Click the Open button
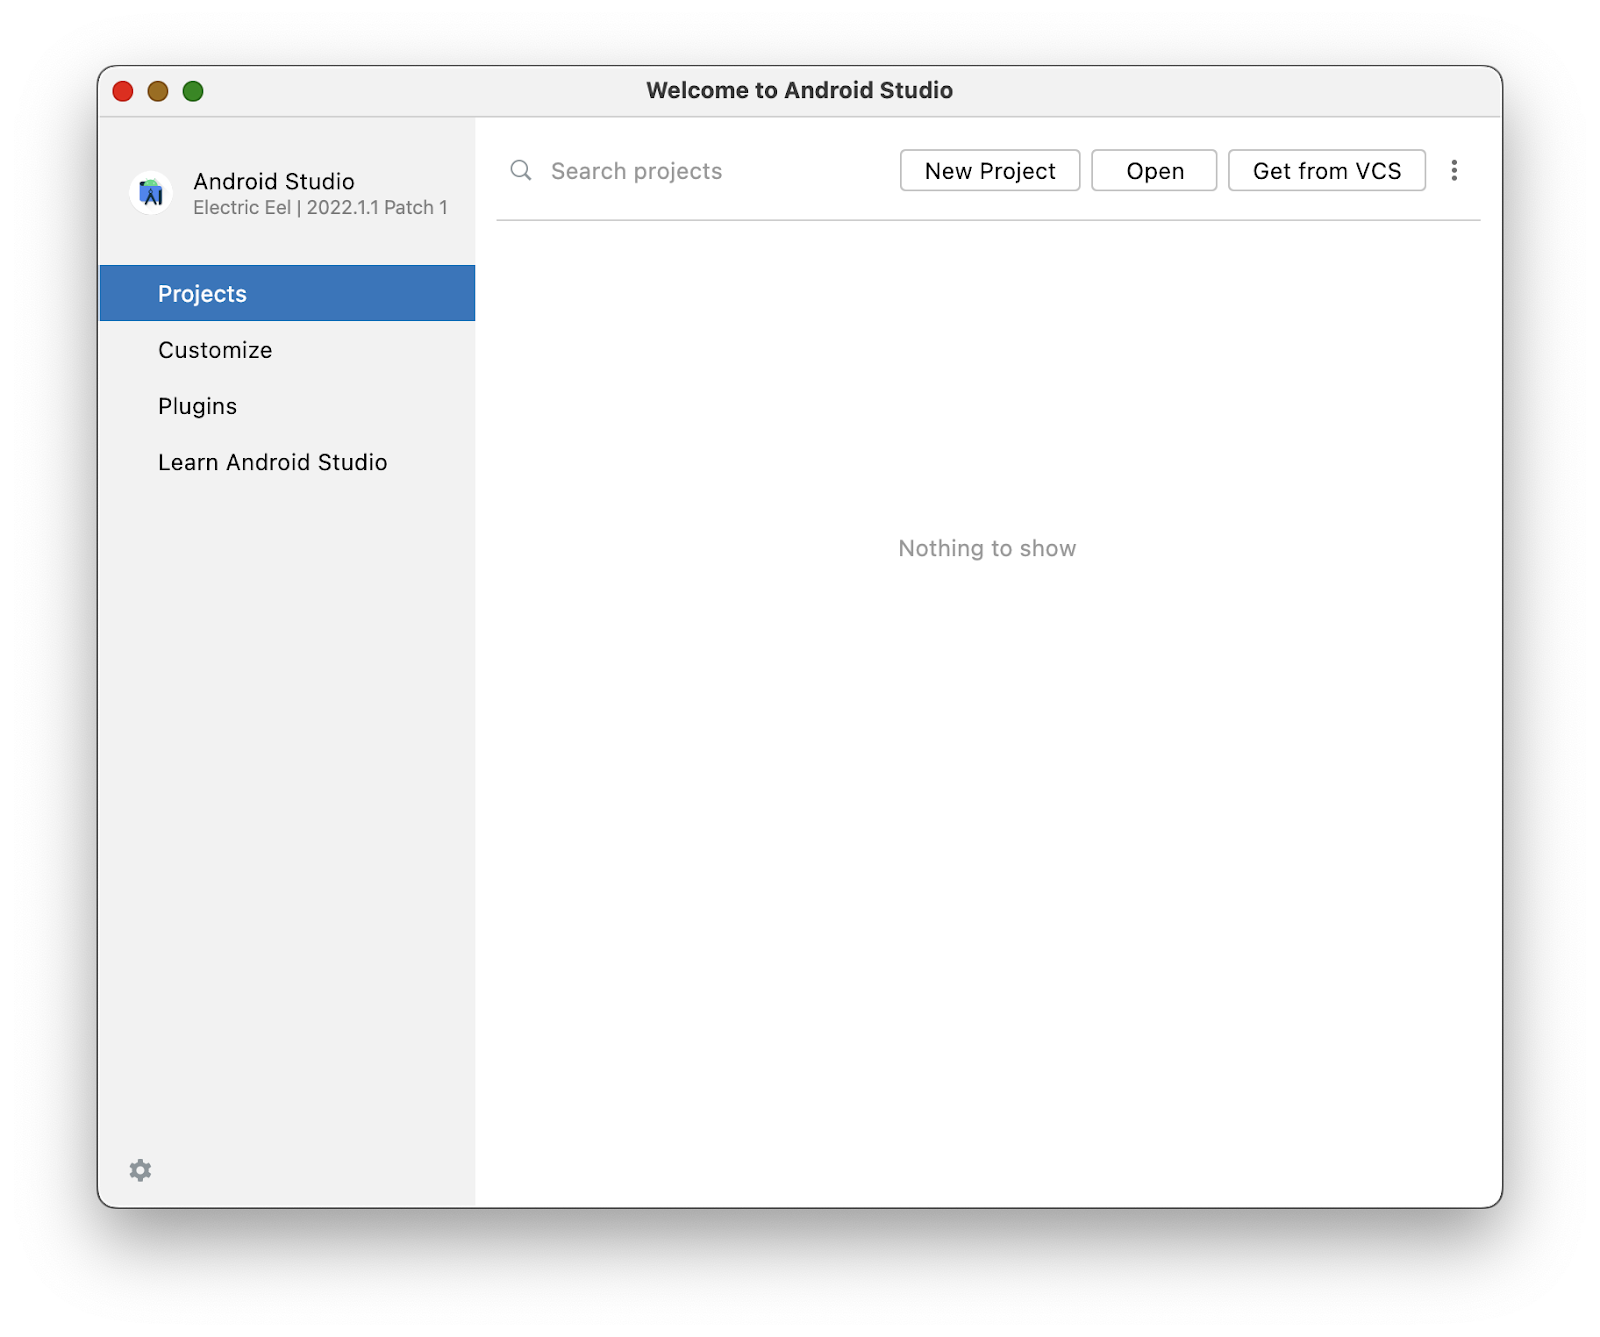 [1154, 171]
